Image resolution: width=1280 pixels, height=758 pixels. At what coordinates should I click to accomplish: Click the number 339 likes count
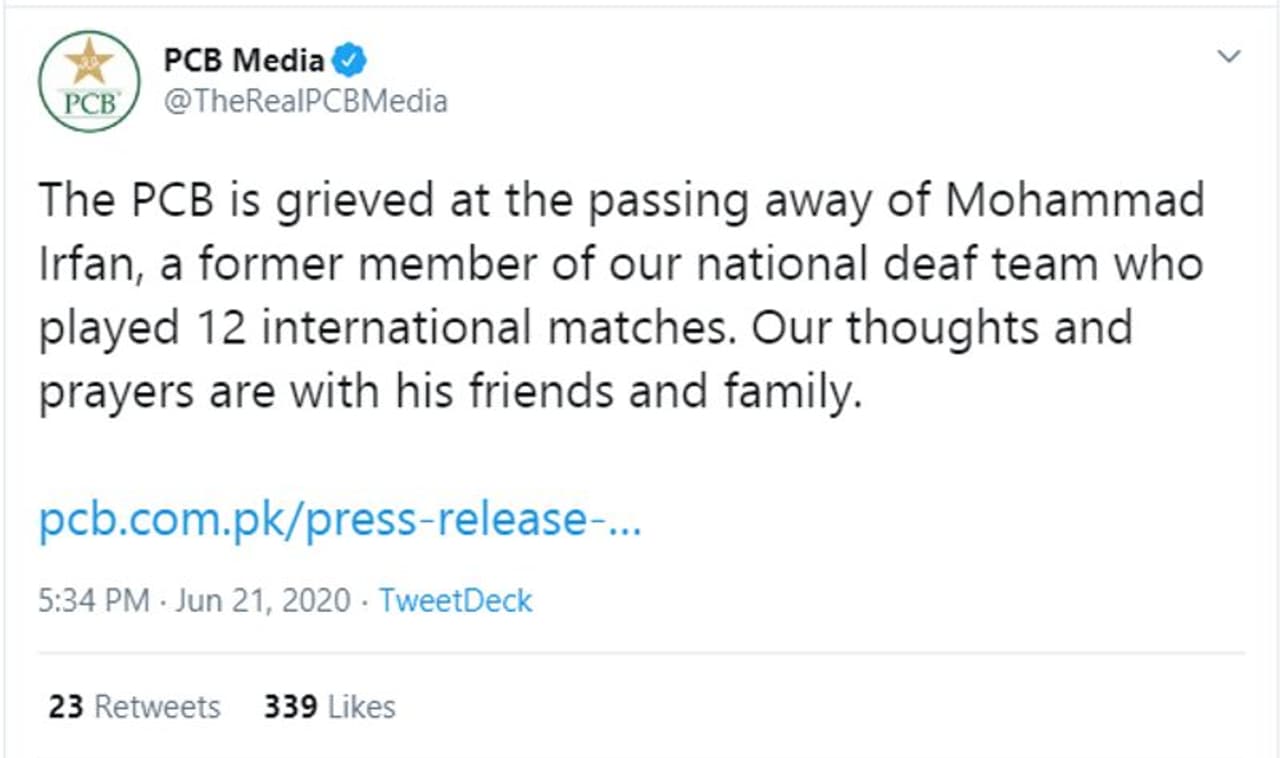click(290, 707)
